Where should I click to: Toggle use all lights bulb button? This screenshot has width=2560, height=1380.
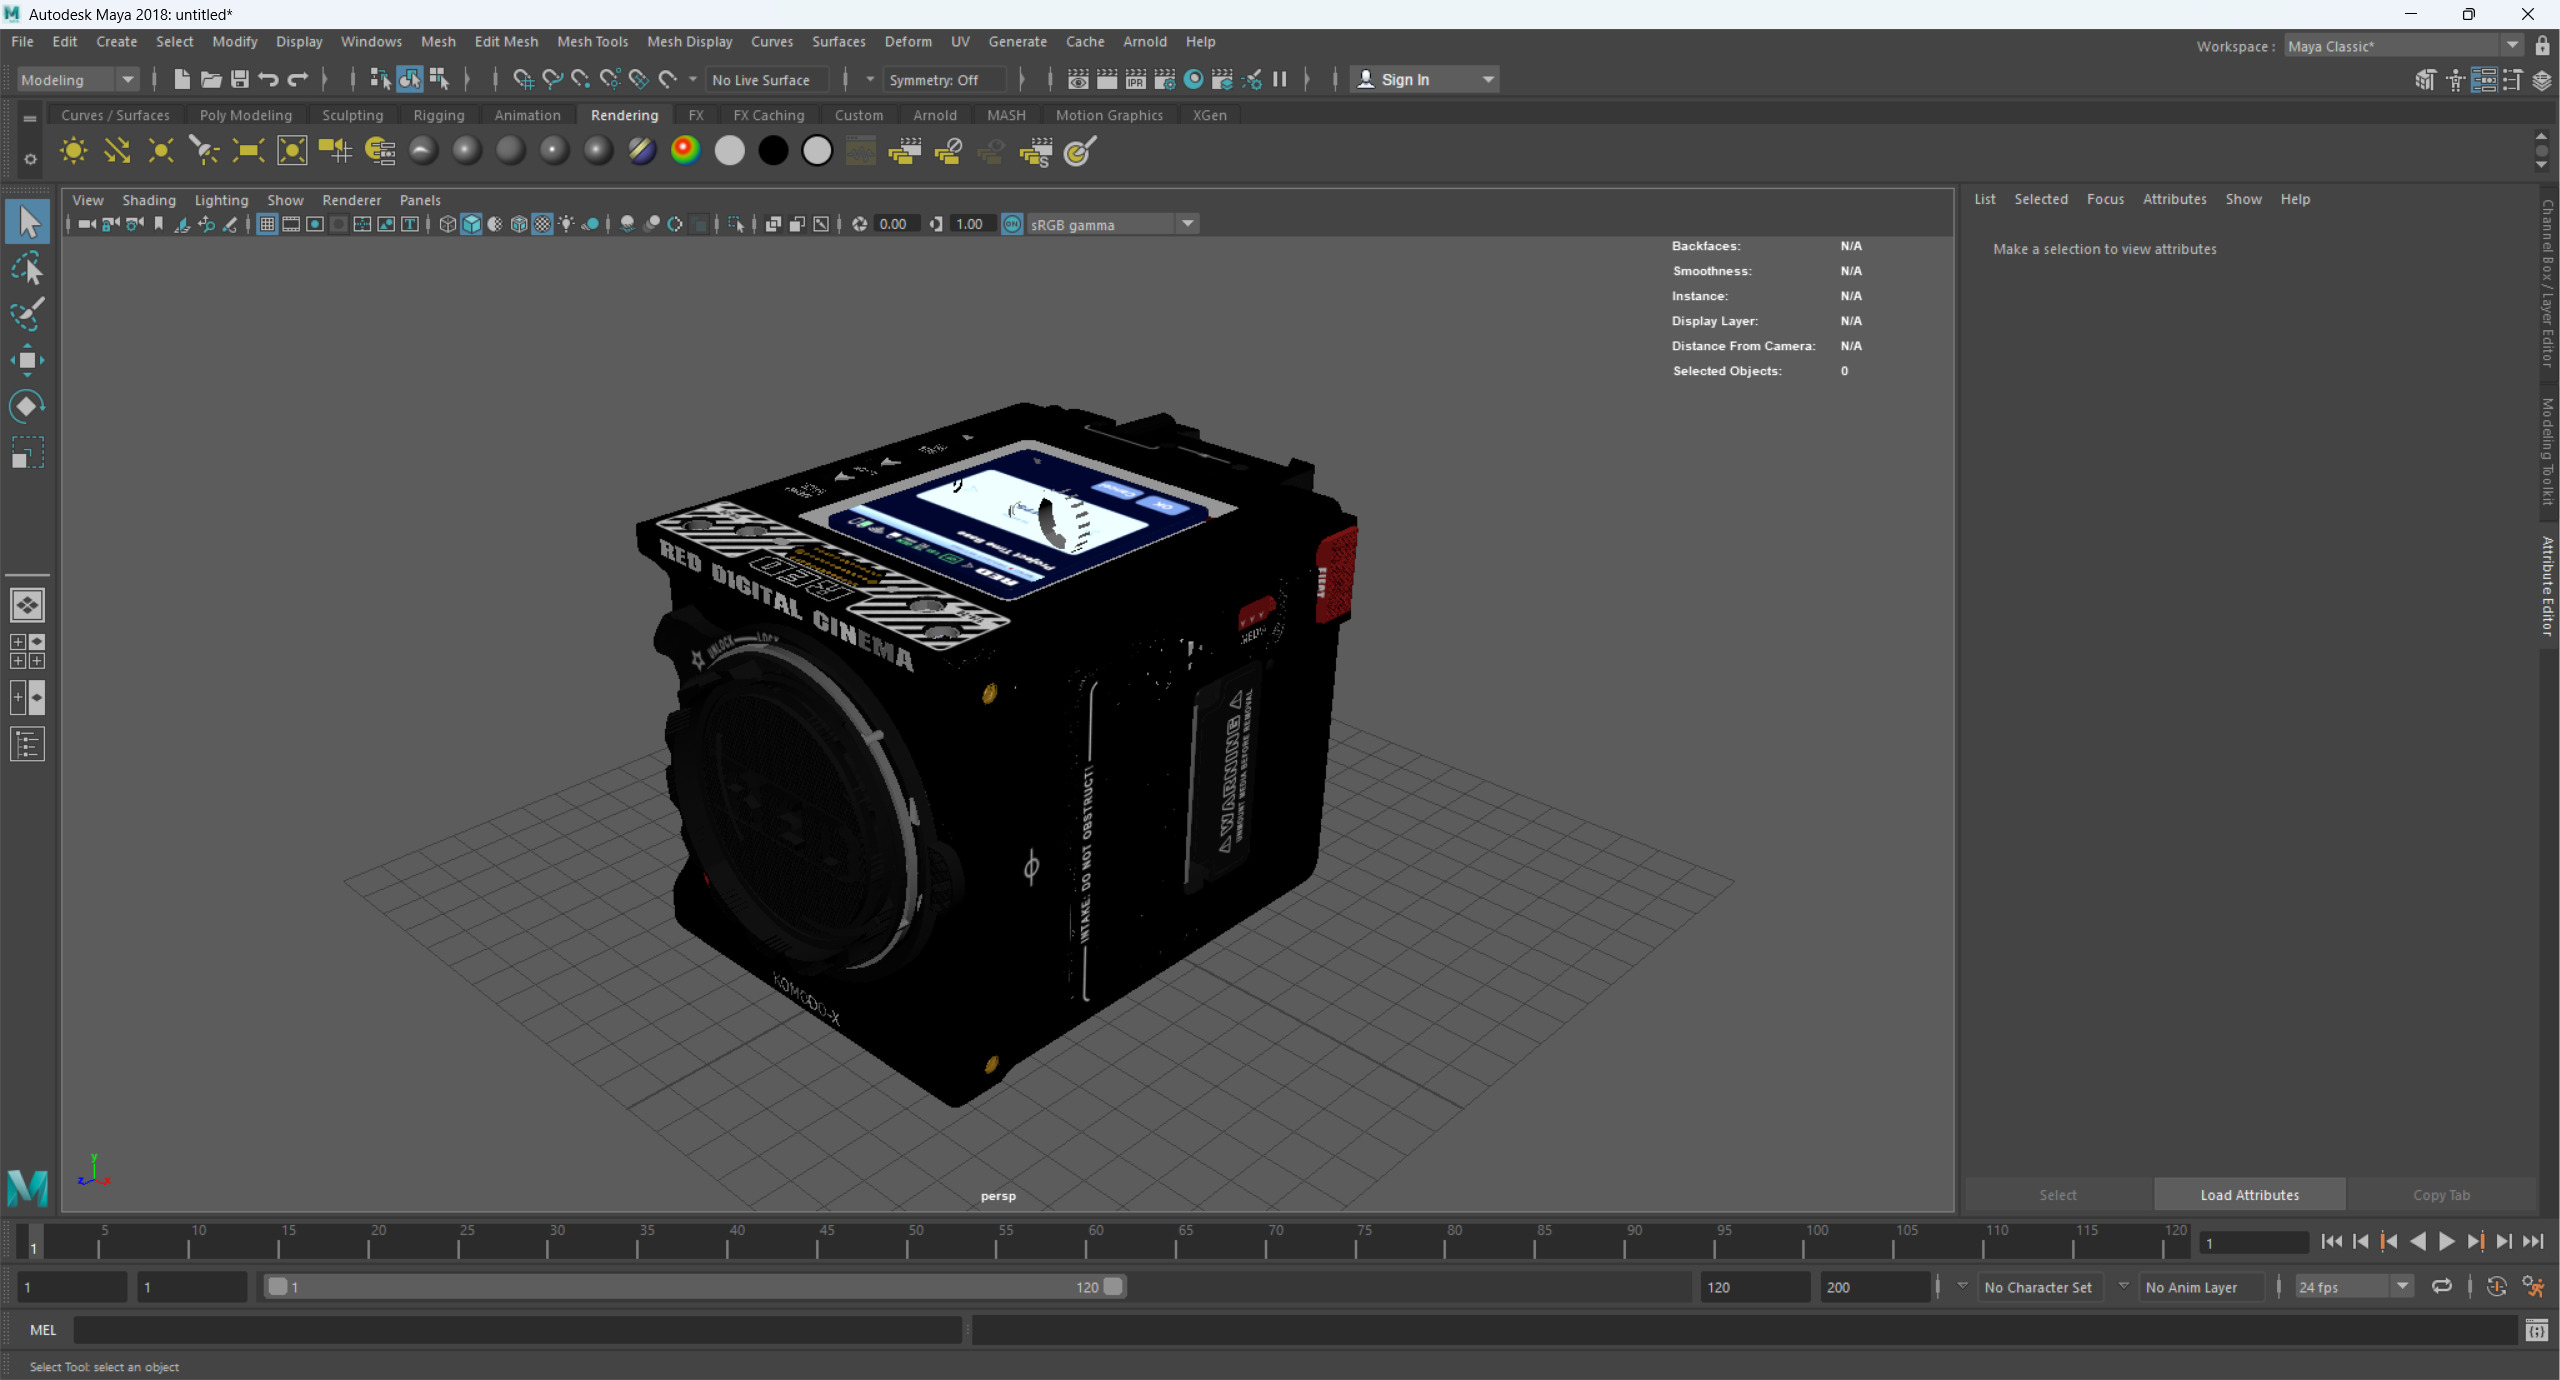tap(567, 224)
